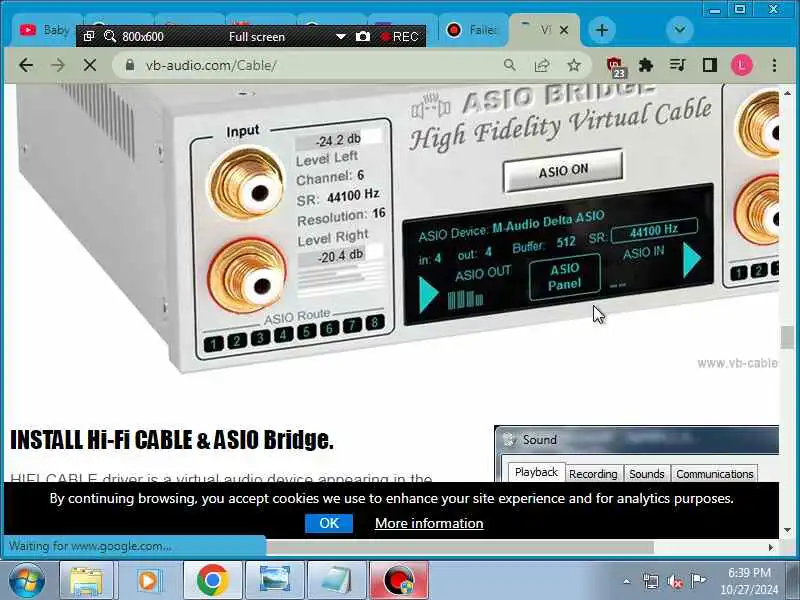This screenshot has width=800, height=600.
Task: Open the Full screen mode dropdown
Action: pos(341,37)
